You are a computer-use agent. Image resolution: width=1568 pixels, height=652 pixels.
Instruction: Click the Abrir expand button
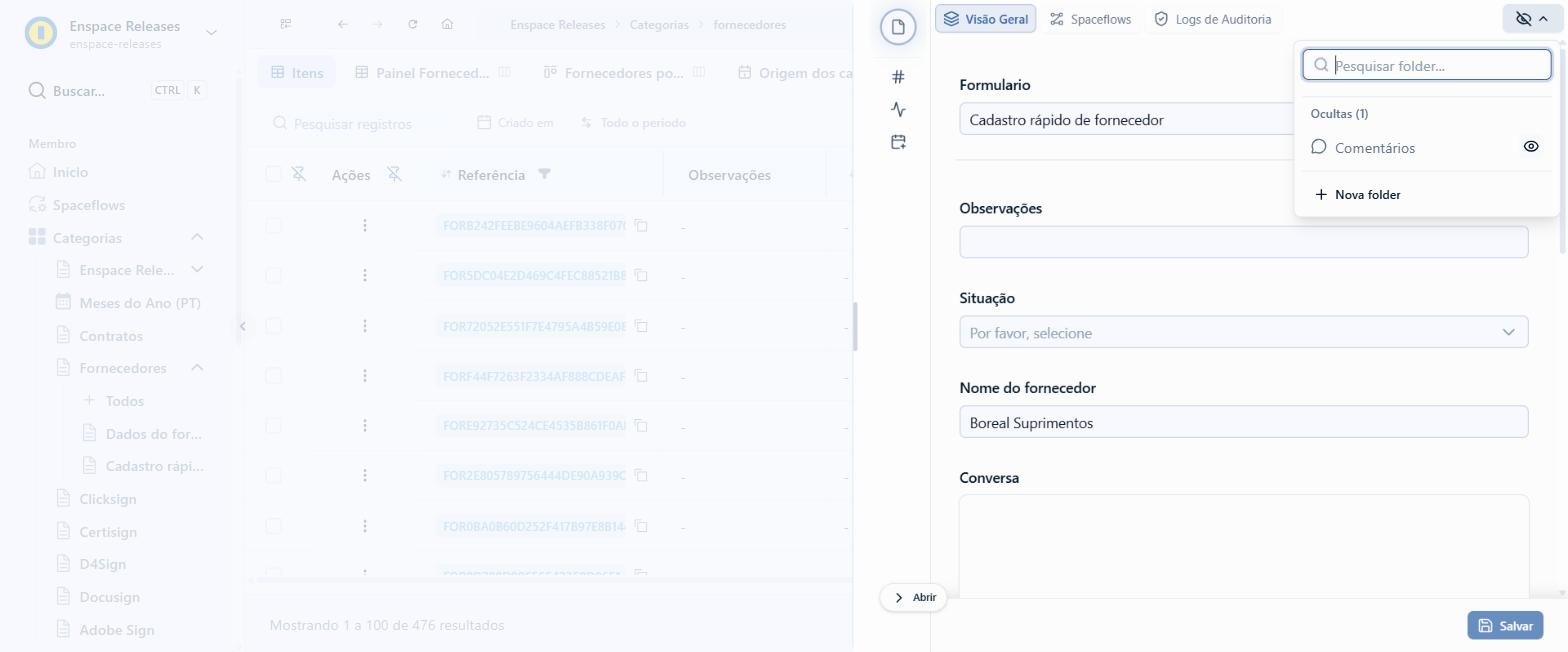pos(914,597)
